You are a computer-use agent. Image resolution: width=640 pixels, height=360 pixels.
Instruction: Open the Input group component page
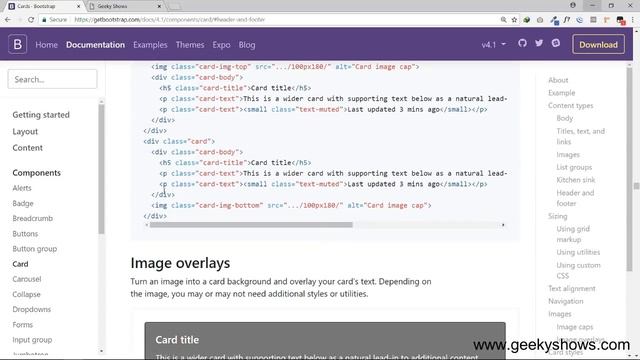32,340
